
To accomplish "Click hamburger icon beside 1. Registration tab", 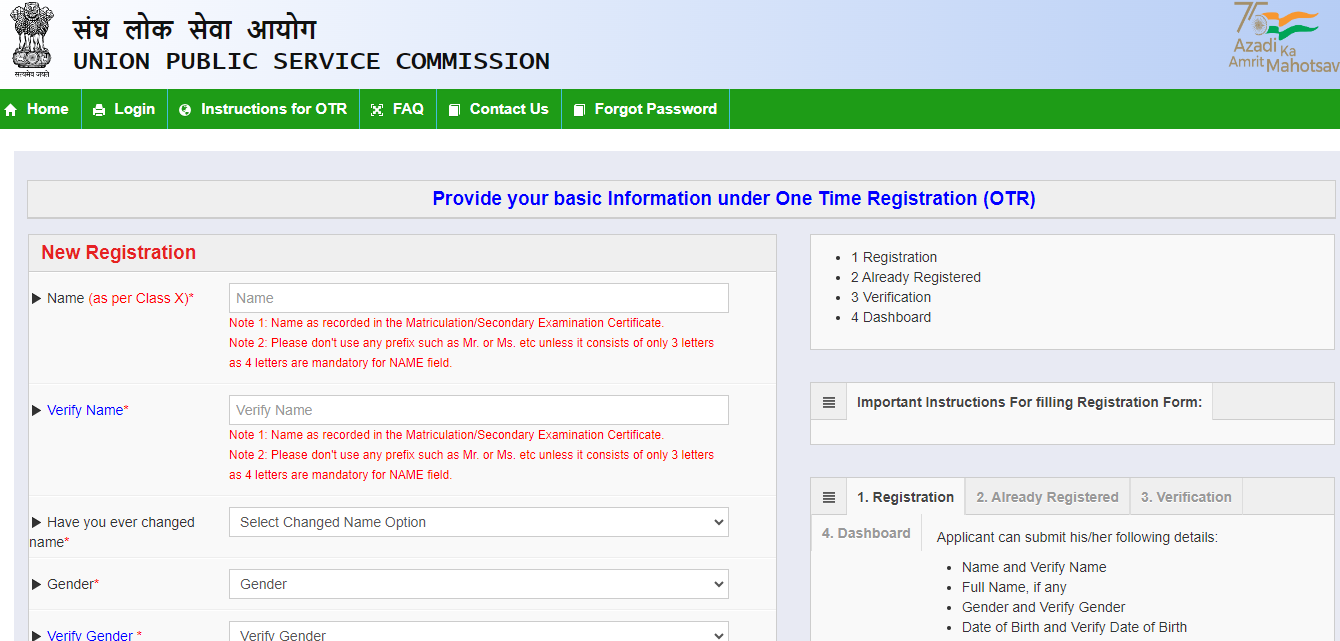I will (x=829, y=497).
